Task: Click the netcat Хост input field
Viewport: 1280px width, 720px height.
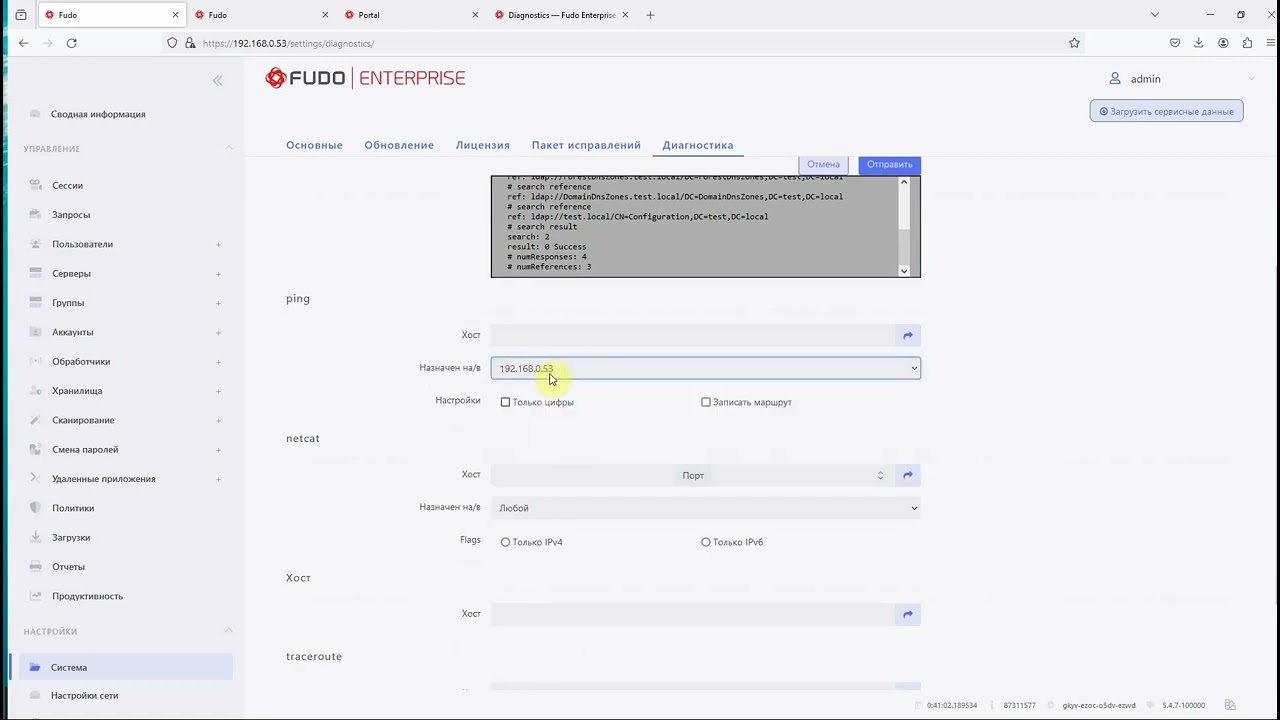Action: pyautogui.click(x=585, y=475)
